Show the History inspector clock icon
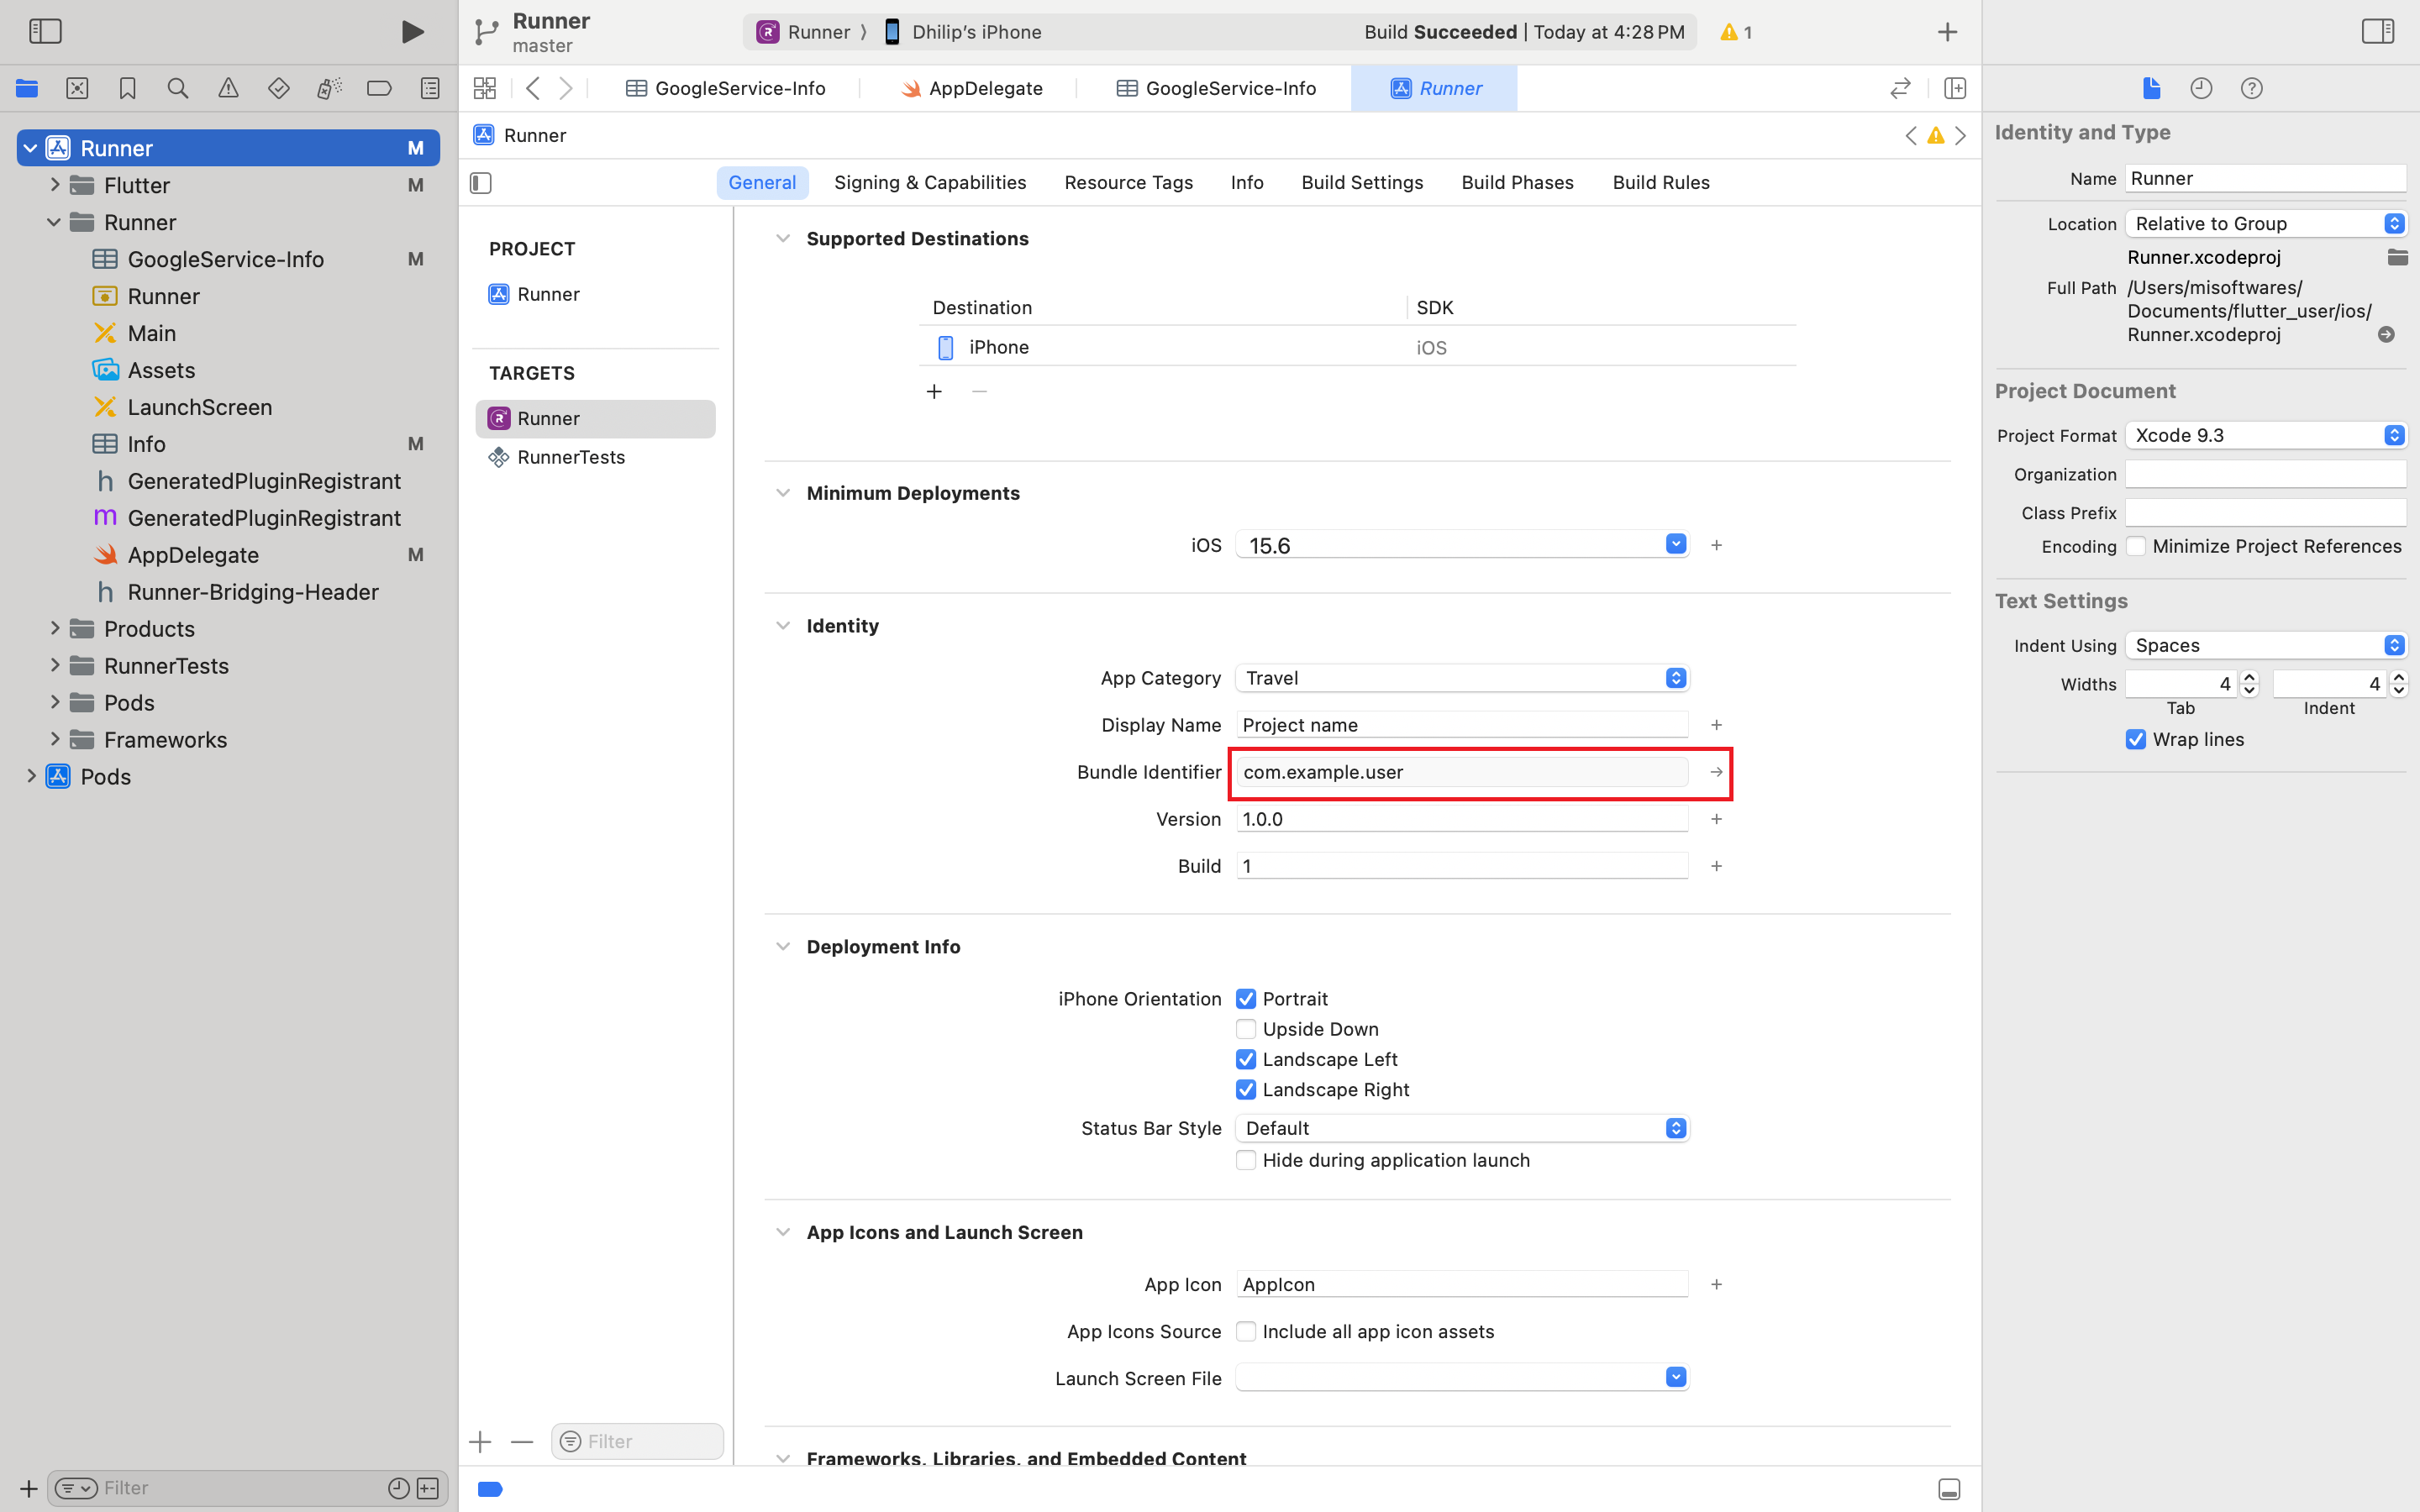 click(x=2201, y=88)
